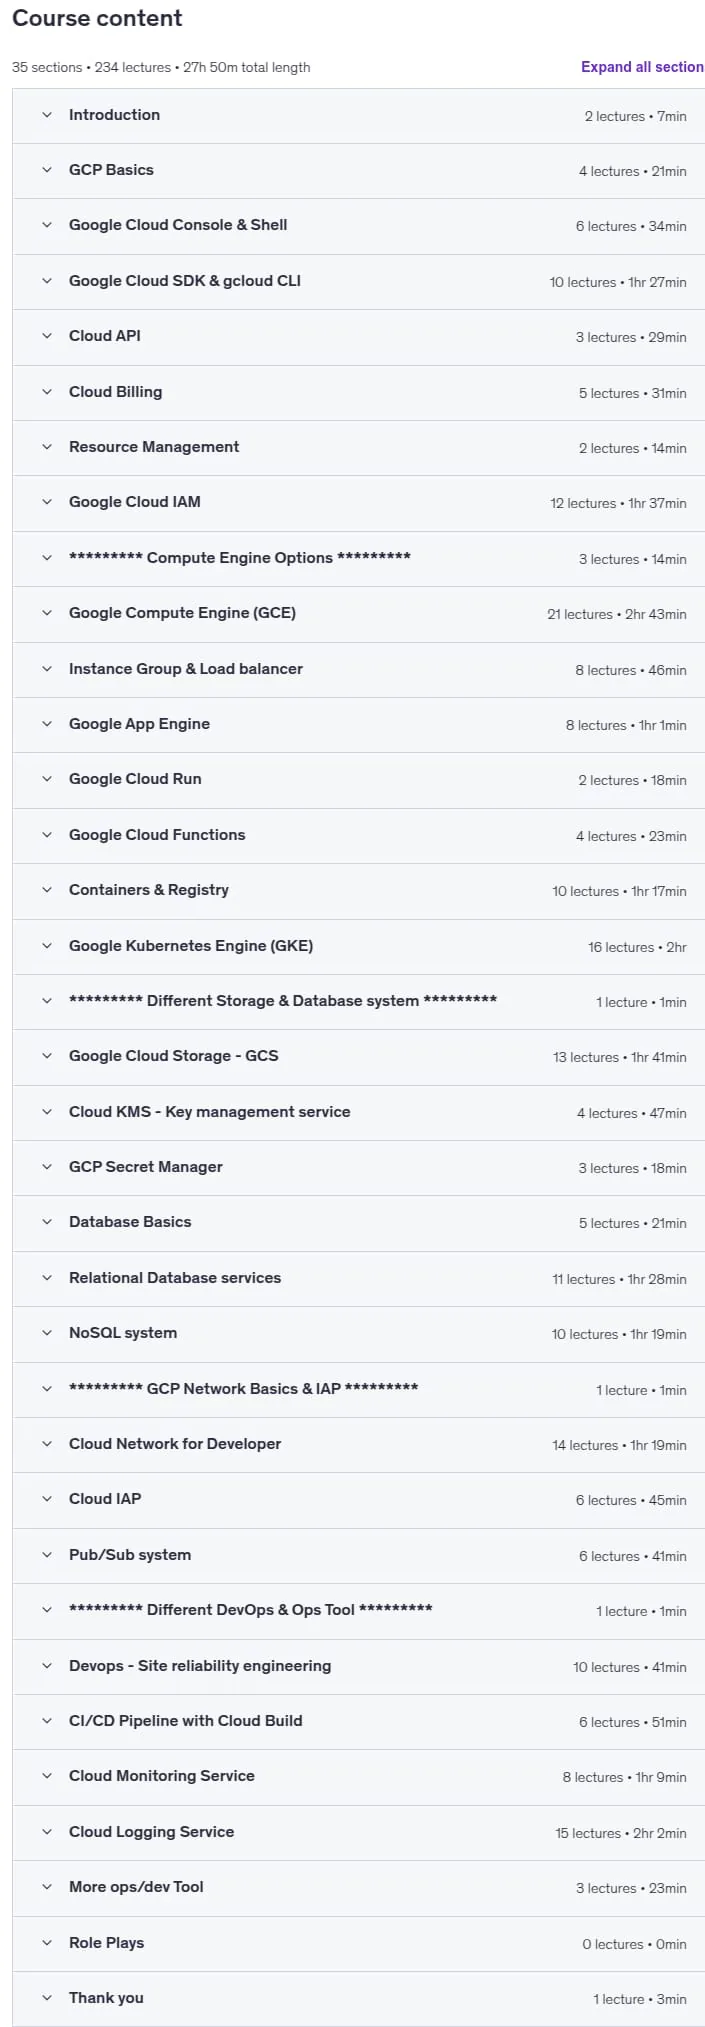
Task: Open the Cloud KMS - Key management service section
Action: [358, 1112]
